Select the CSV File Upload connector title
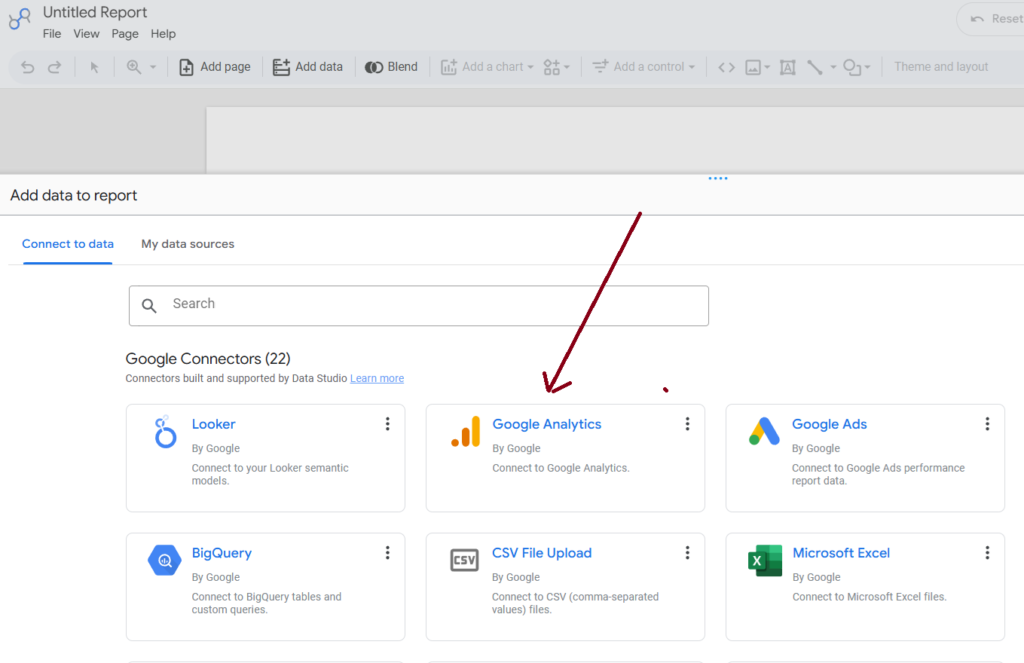 pyautogui.click(x=542, y=553)
